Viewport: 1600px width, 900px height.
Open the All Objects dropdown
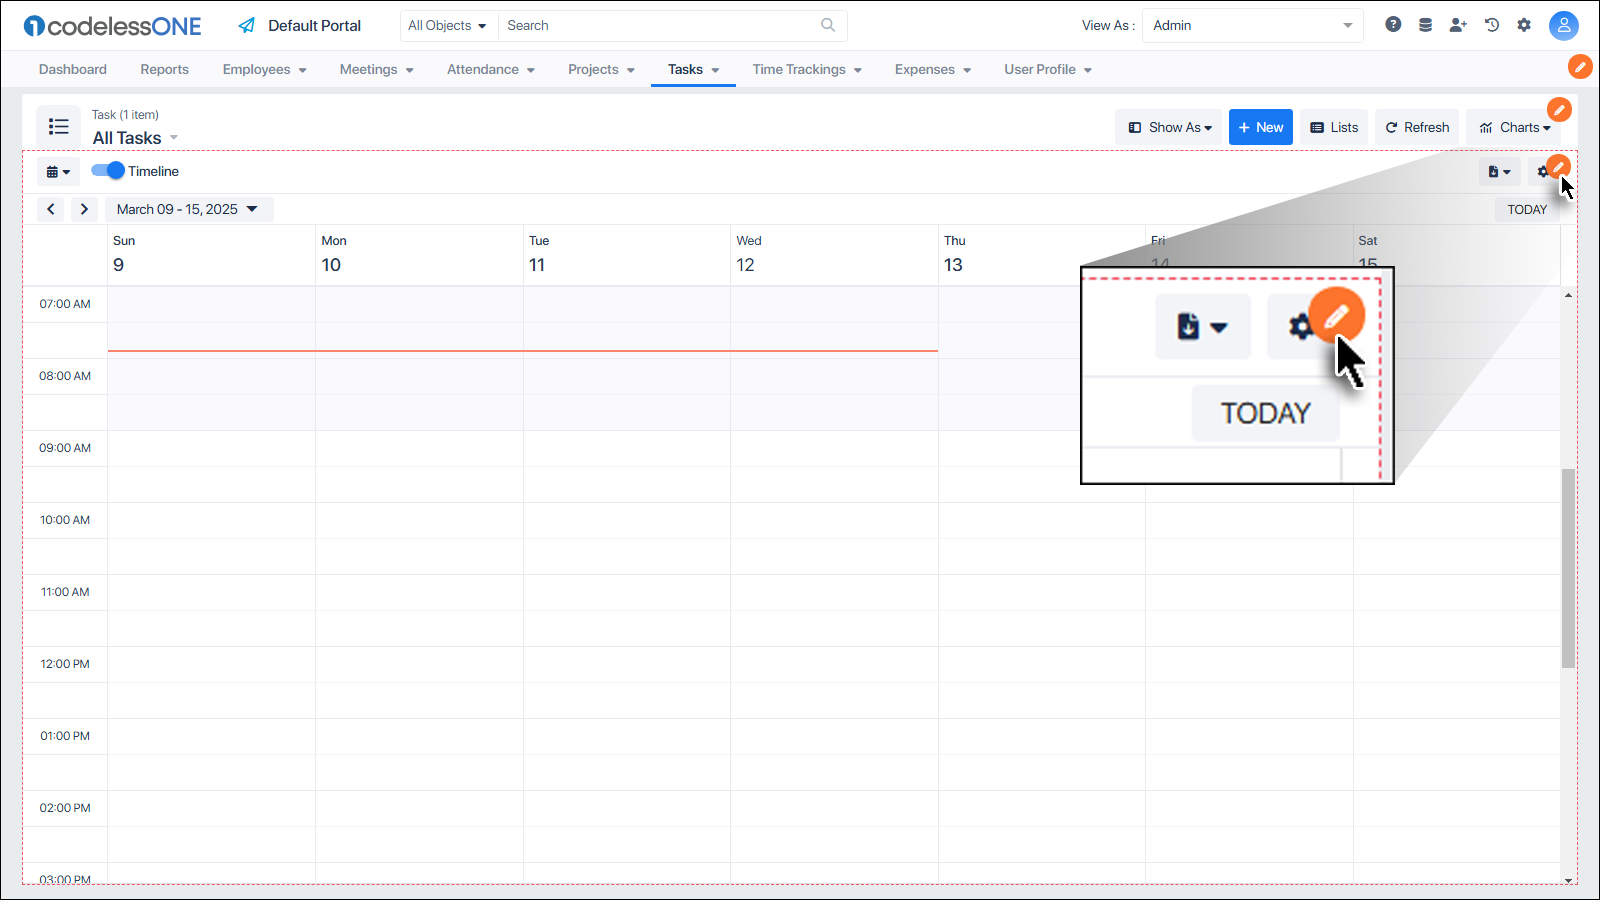click(x=447, y=26)
